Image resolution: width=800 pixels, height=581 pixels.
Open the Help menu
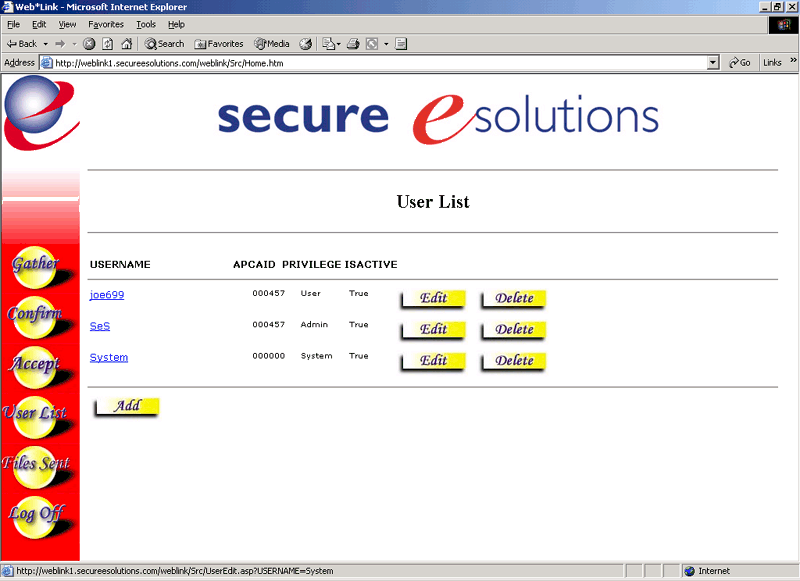click(176, 24)
